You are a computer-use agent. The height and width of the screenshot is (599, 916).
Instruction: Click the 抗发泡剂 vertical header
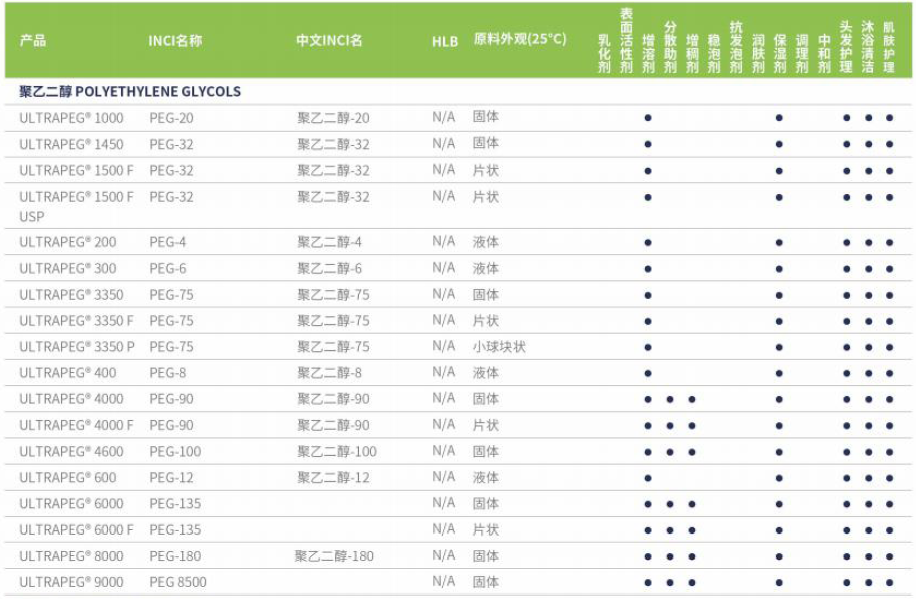pos(736,47)
